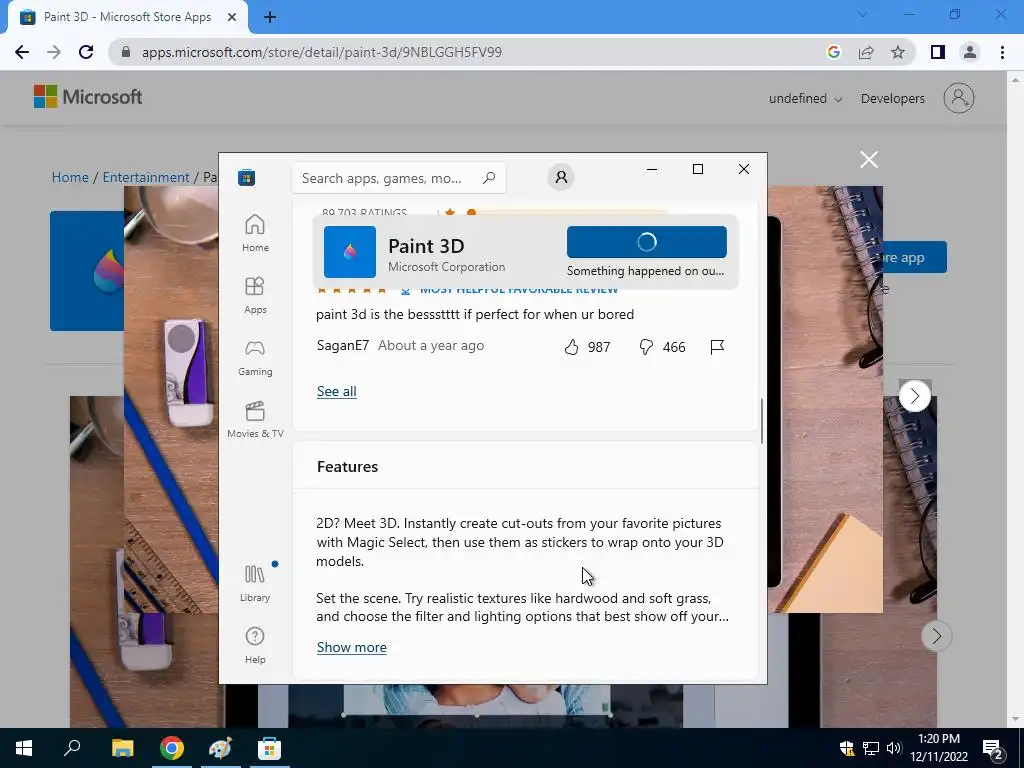Screen dimensions: 1024x768
Task: Reload the page in Chrome
Action: click(x=86, y=52)
